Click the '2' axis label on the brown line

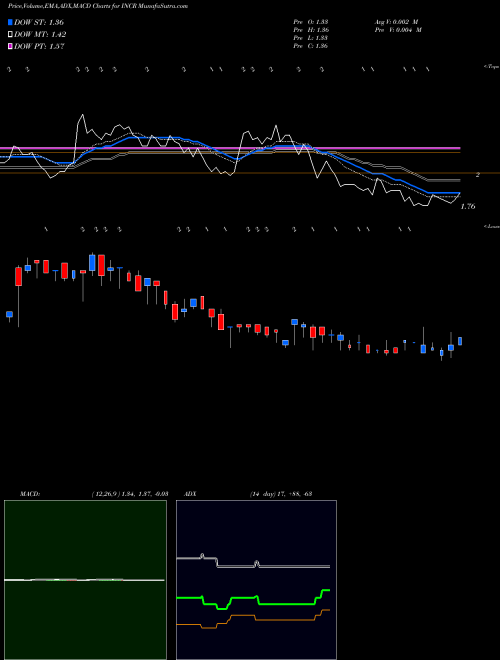(x=478, y=175)
